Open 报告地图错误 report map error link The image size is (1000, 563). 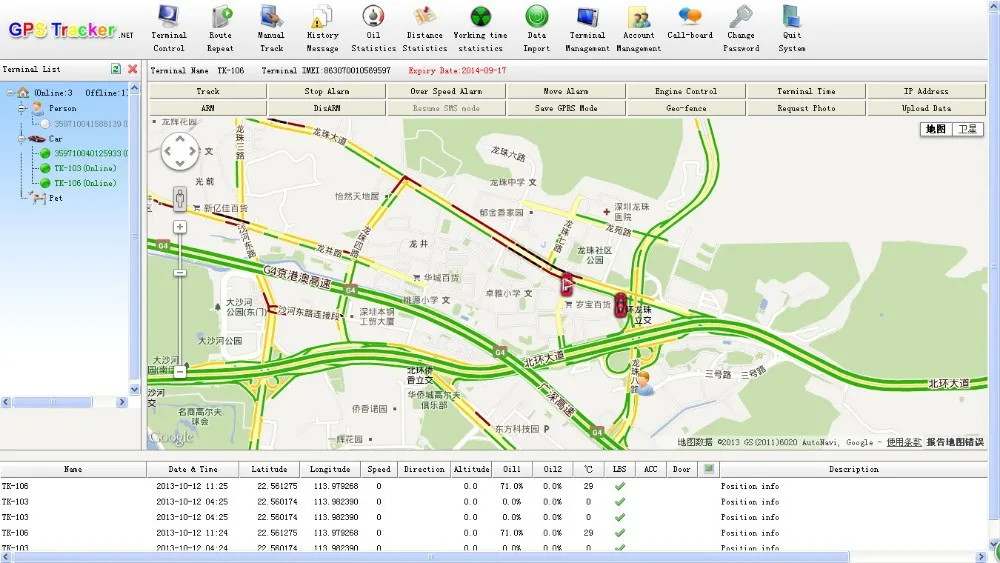pos(955,442)
